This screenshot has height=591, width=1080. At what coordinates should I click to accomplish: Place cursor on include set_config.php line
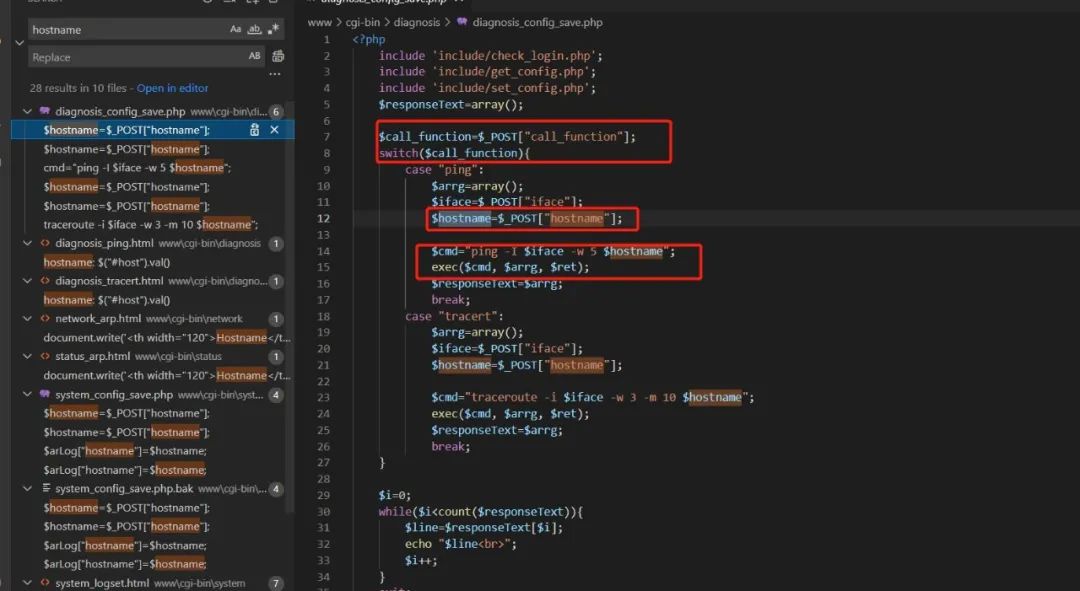(x=487, y=88)
